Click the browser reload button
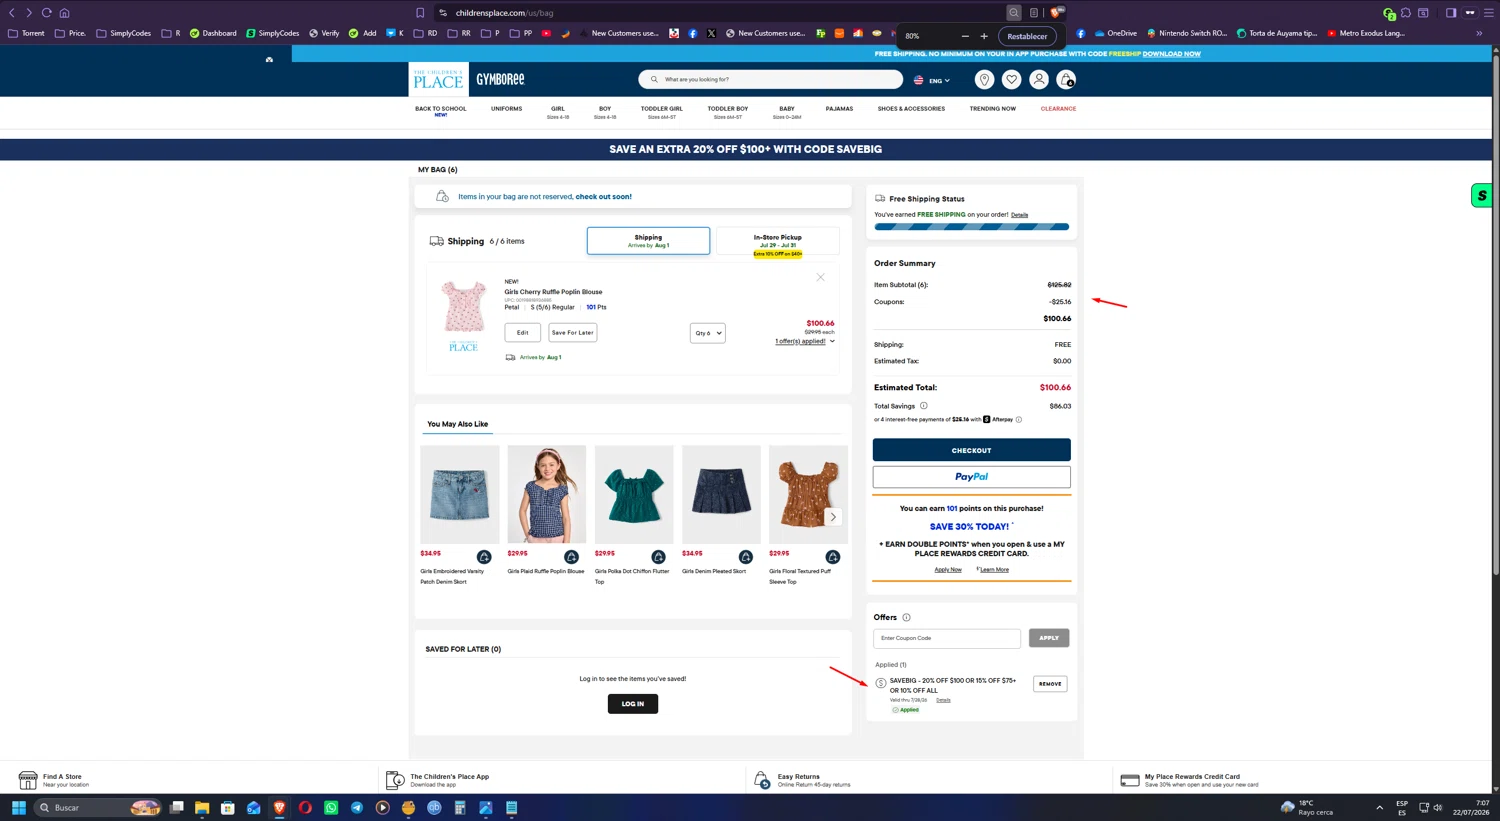1500x821 pixels. 46,13
